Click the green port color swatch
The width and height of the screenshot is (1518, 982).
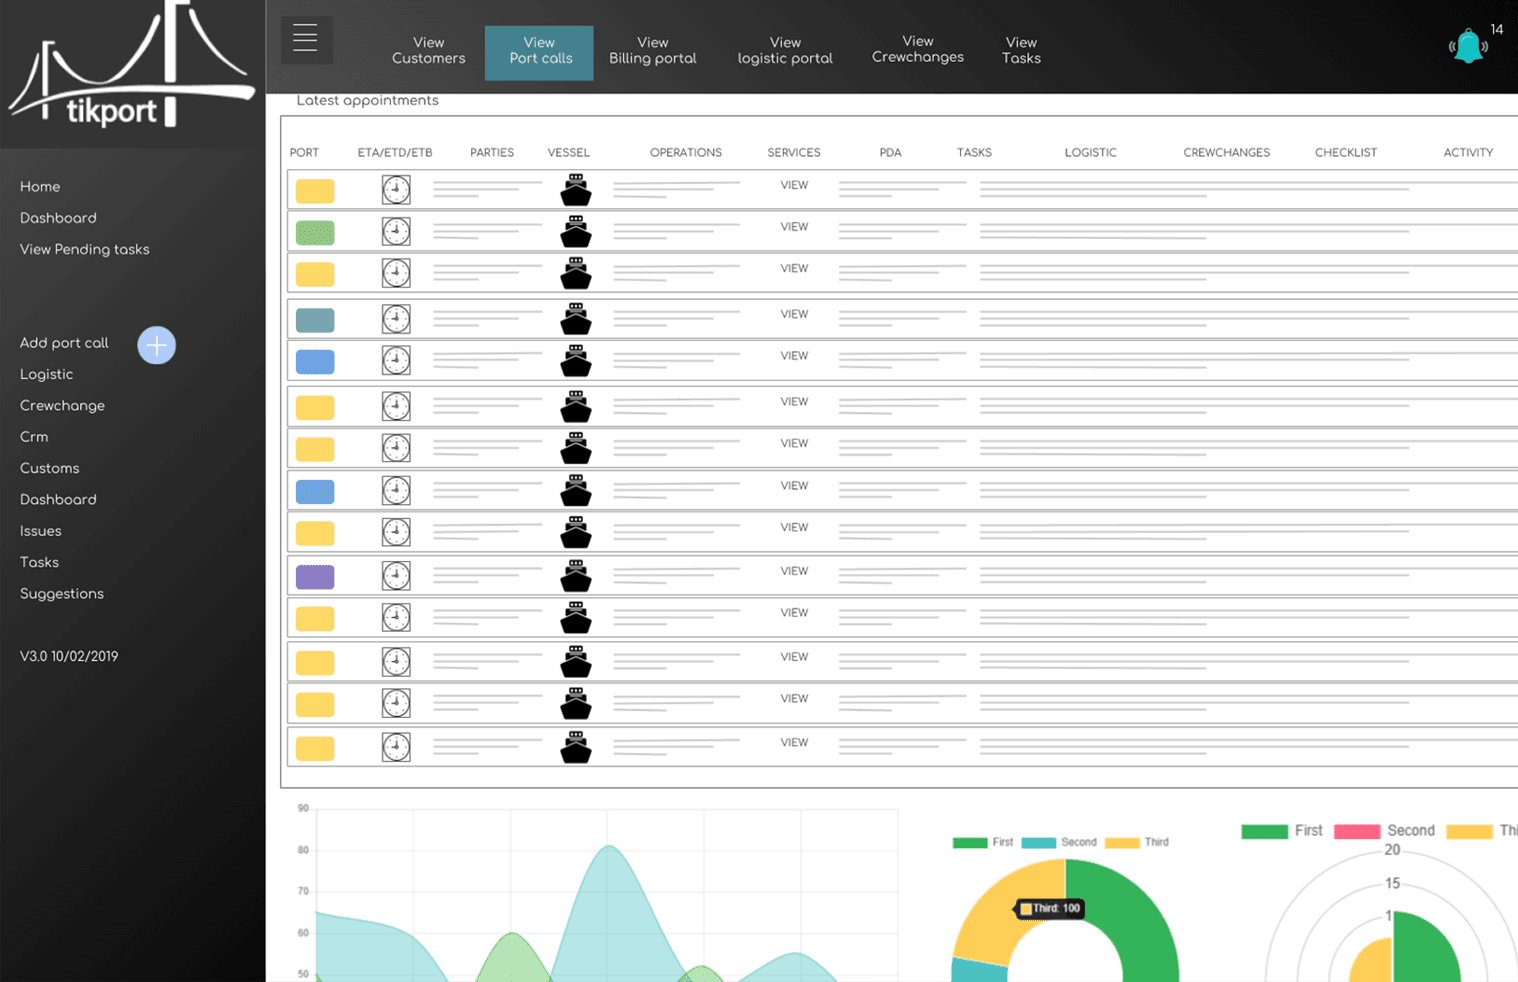(x=315, y=233)
